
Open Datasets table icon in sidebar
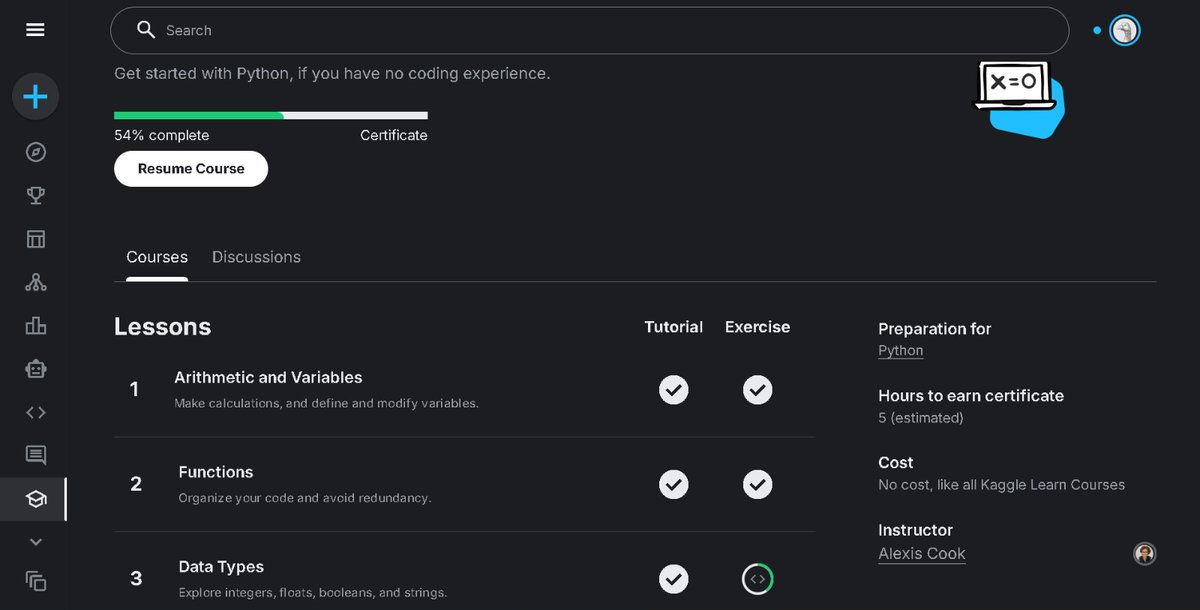(x=36, y=239)
